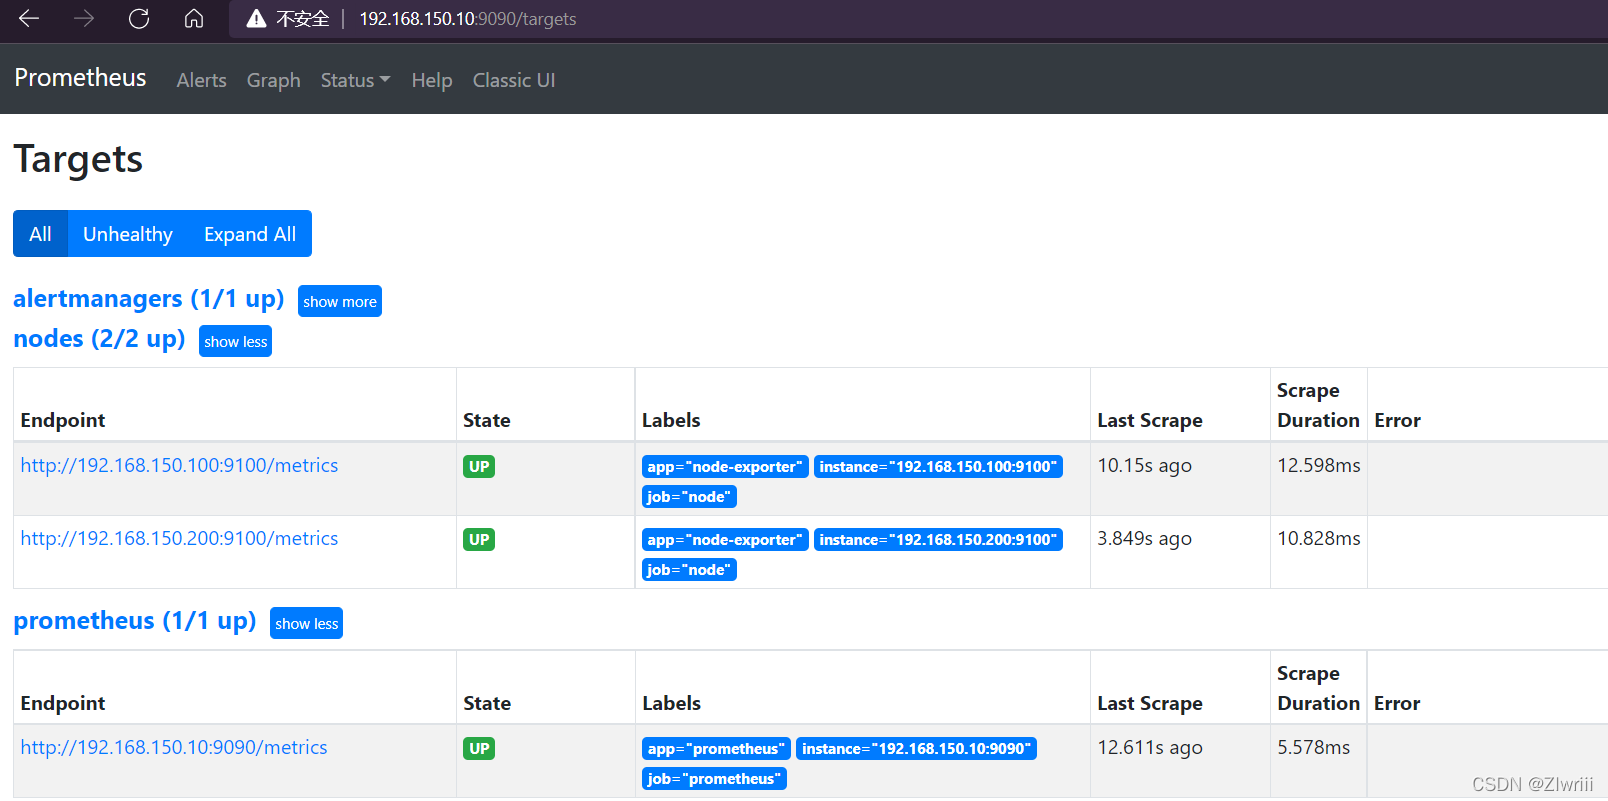Click the 12.611s ago last scrape value
The height and width of the screenshot is (801, 1608).
pos(1150,747)
